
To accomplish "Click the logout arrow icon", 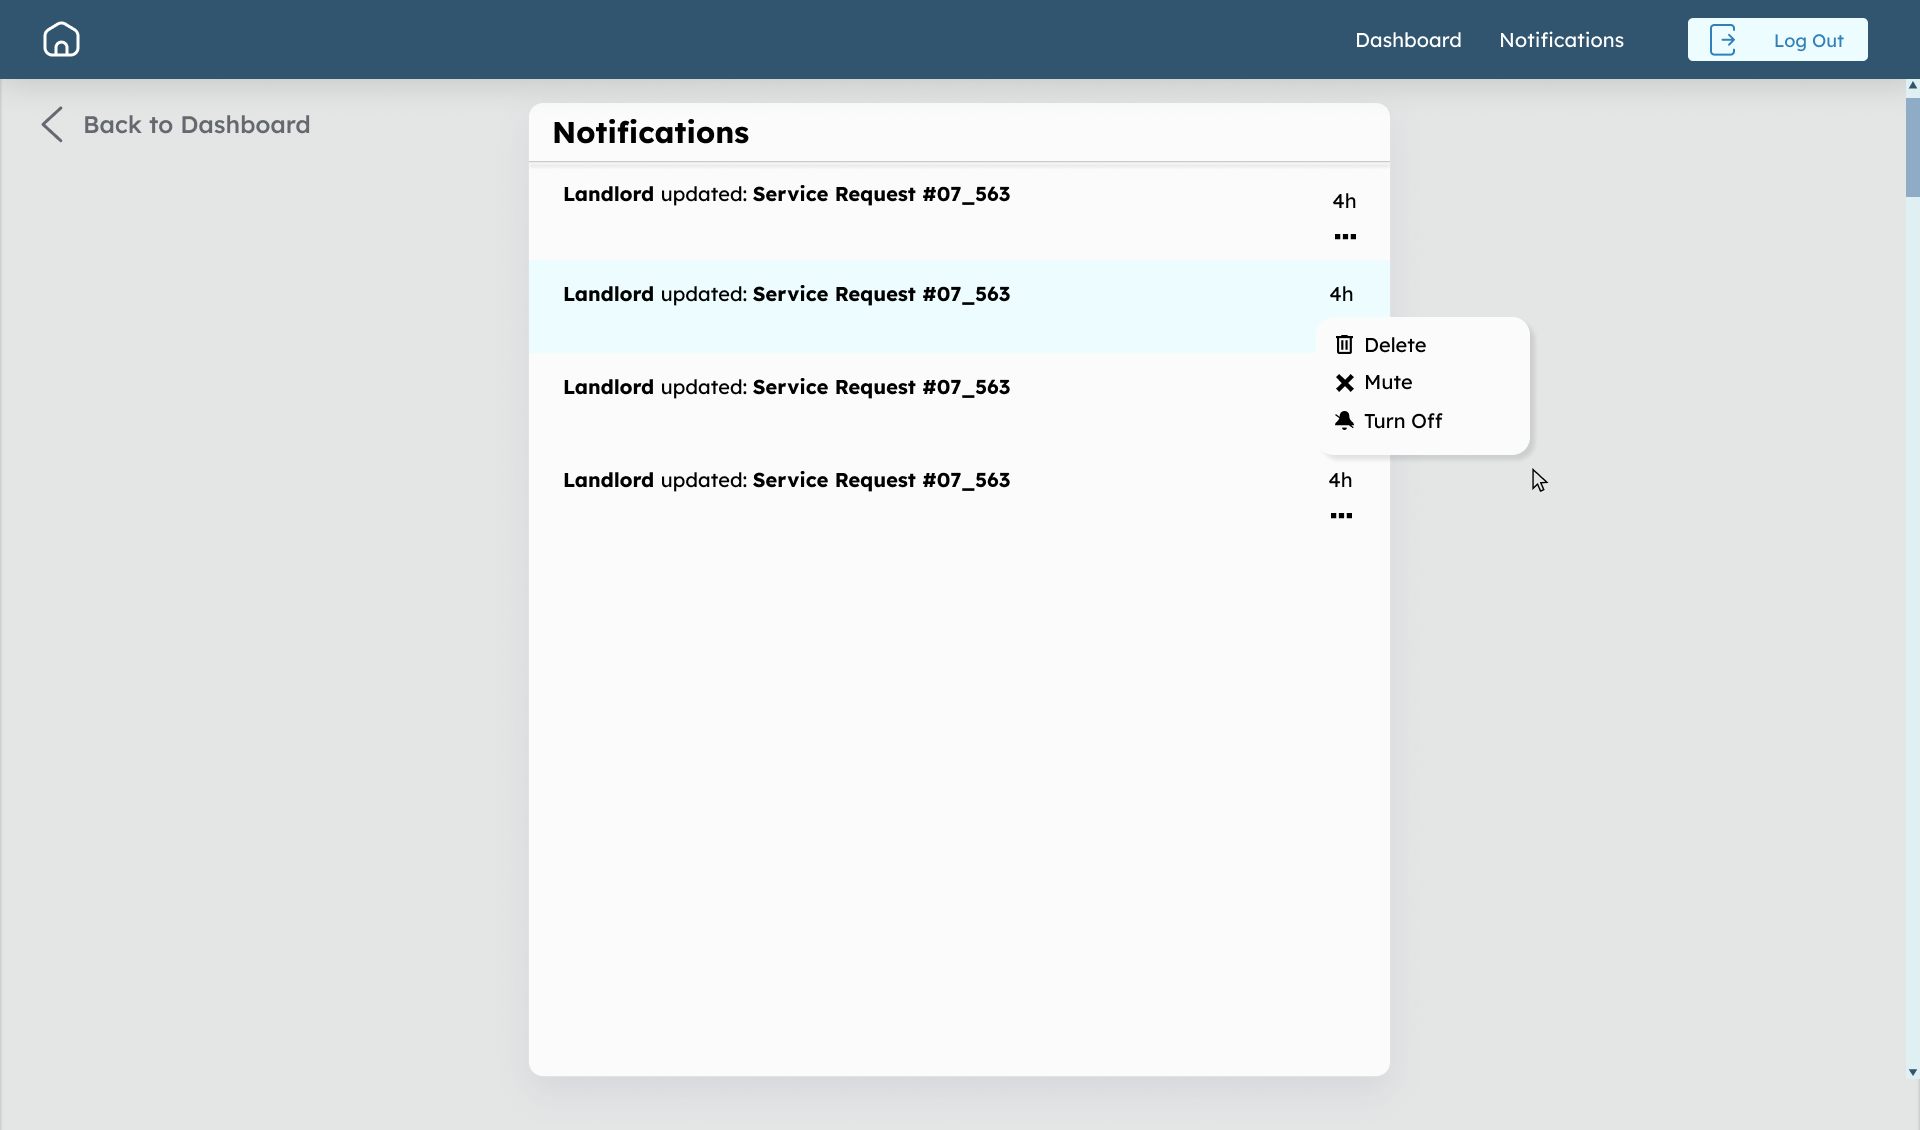I will coord(1724,39).
